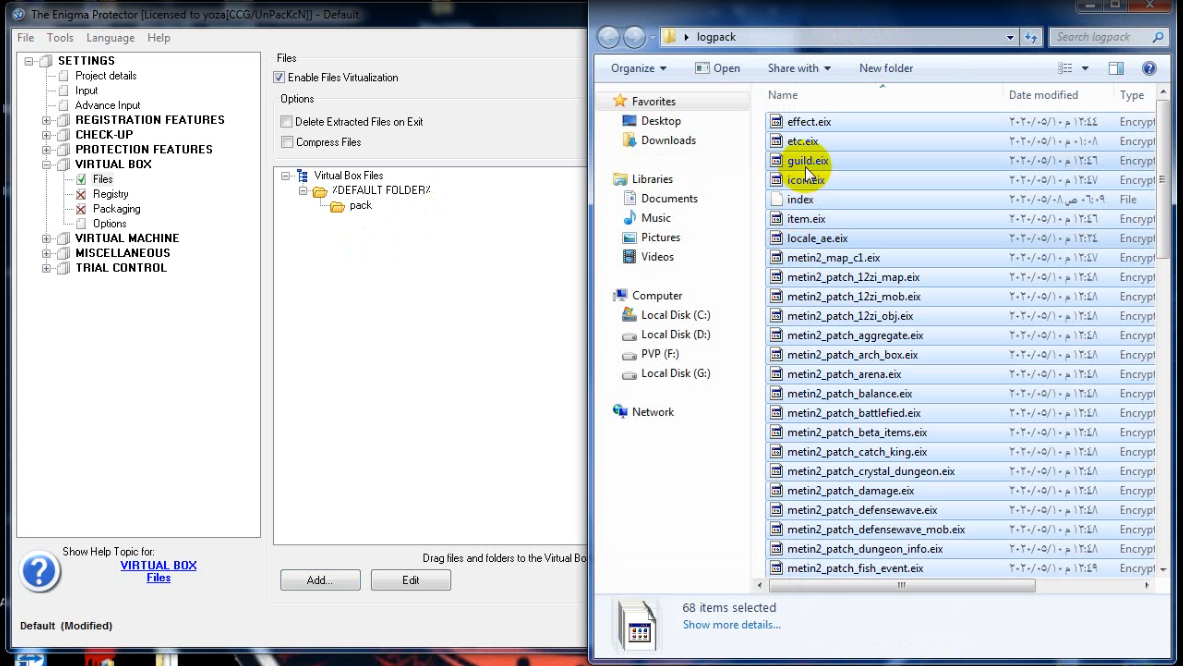
Task: Click the Add... button
Action: click(x=320, y=580)
